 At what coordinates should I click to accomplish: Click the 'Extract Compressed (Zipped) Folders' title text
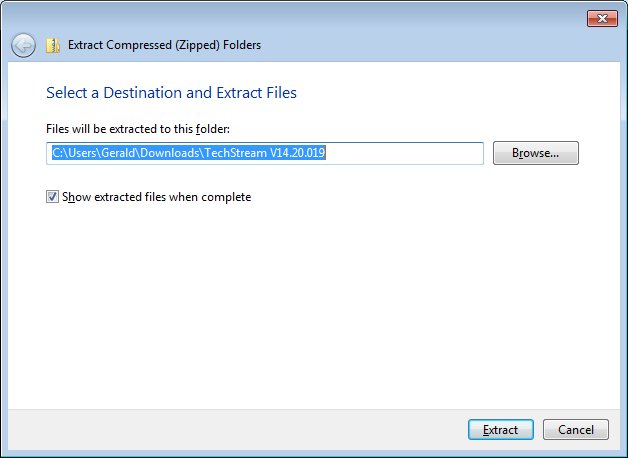point(164,45)
